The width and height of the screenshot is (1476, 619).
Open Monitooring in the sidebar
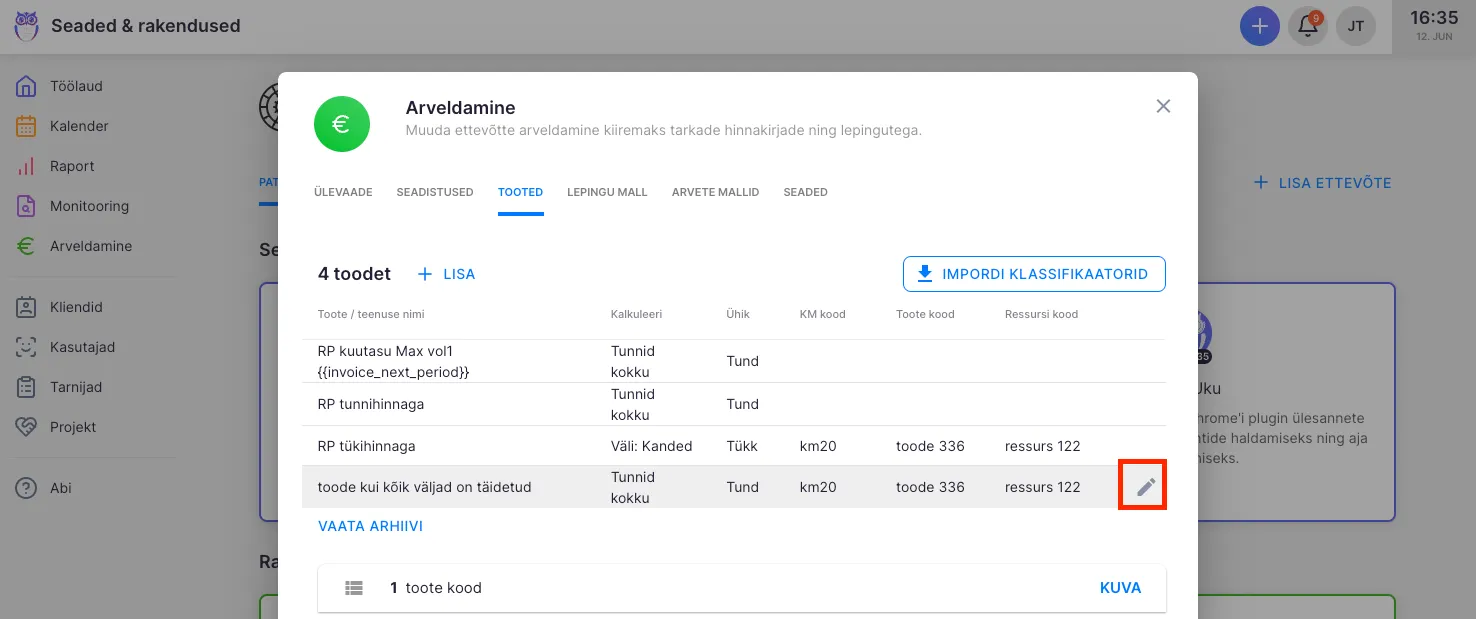coord(89,206)
